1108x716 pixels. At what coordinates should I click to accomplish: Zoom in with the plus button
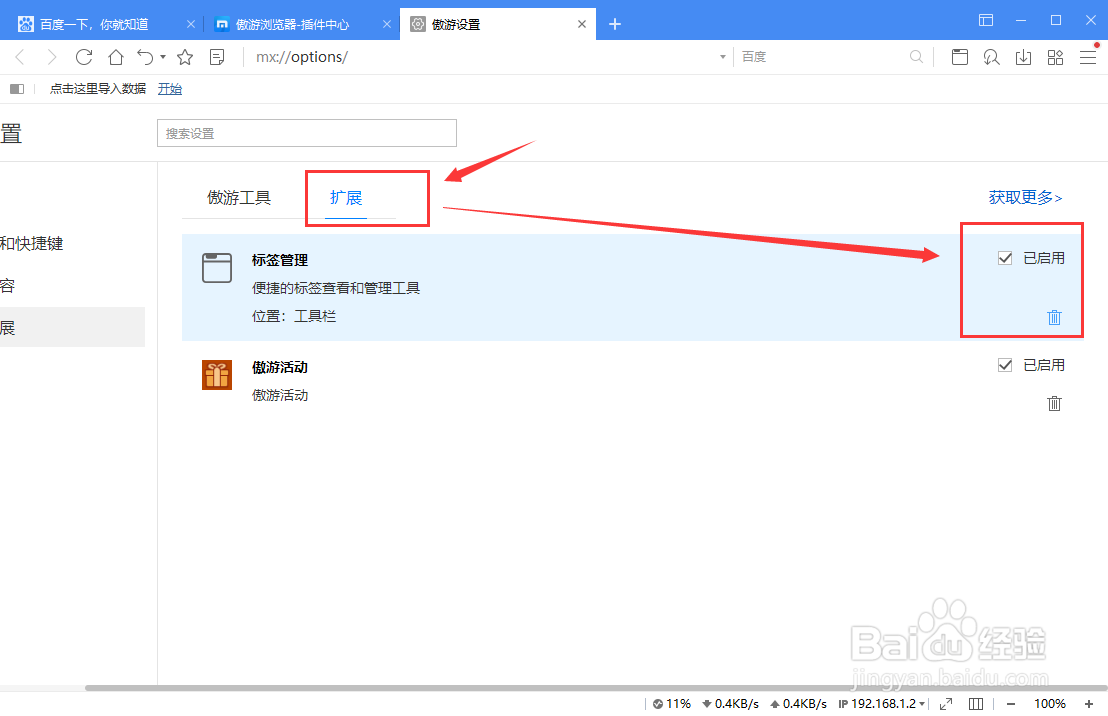click(x=1089, y=704)
